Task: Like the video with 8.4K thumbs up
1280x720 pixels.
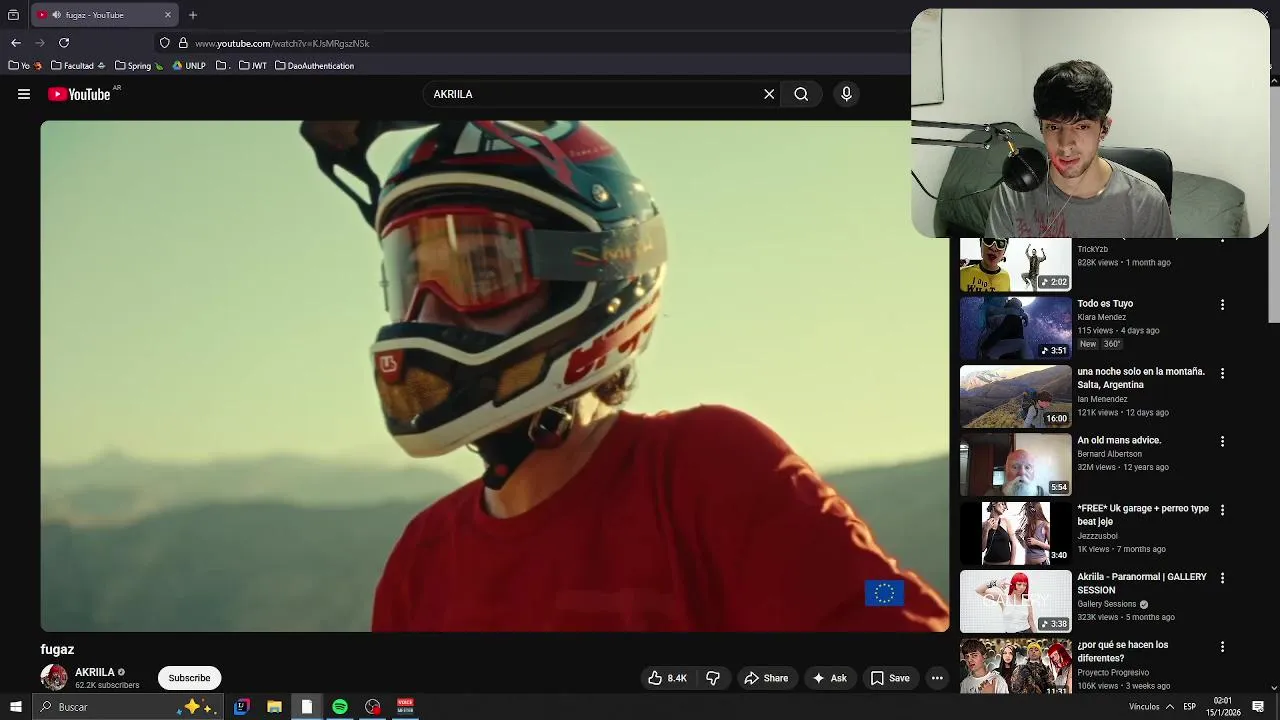Action: (x=668, y=678)
